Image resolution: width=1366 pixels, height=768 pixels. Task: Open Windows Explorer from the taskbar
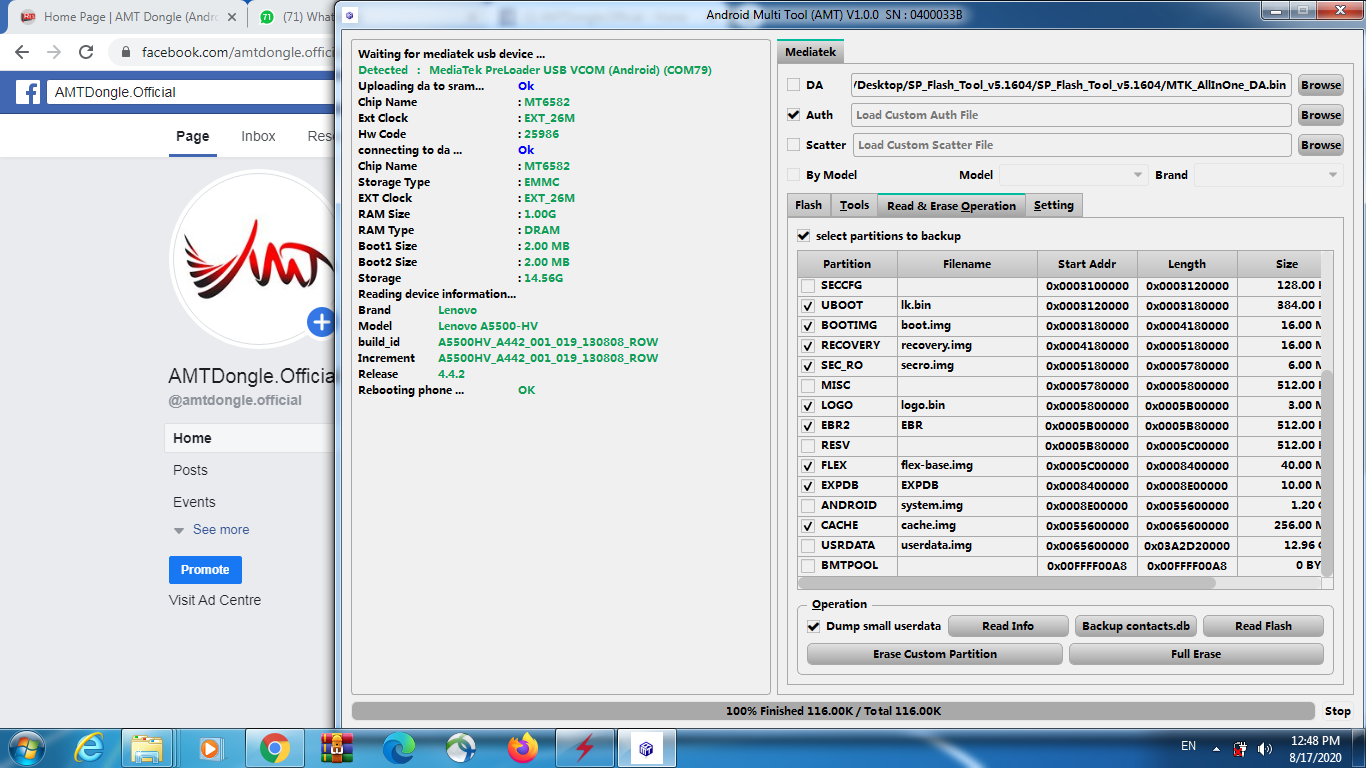tap(147, 747)
